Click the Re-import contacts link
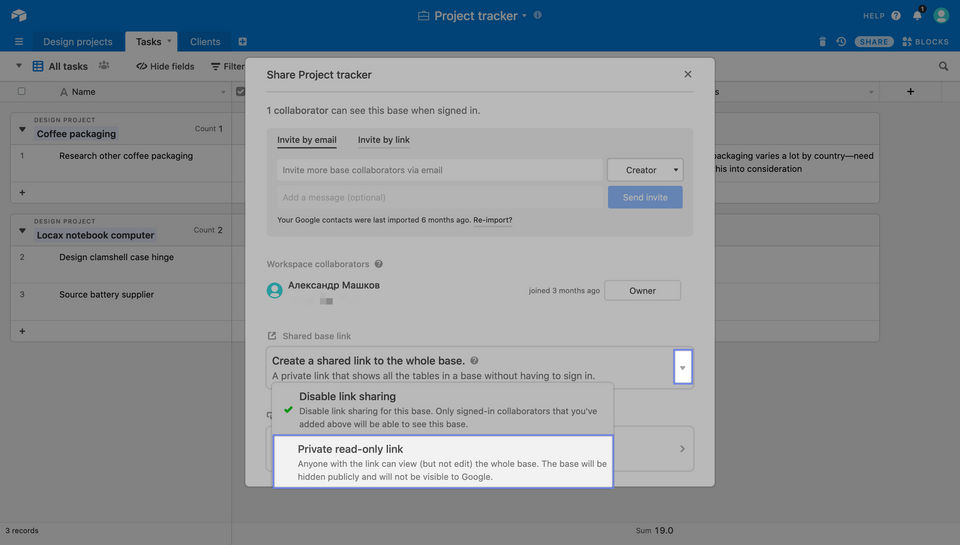 [x=492, y=220]
